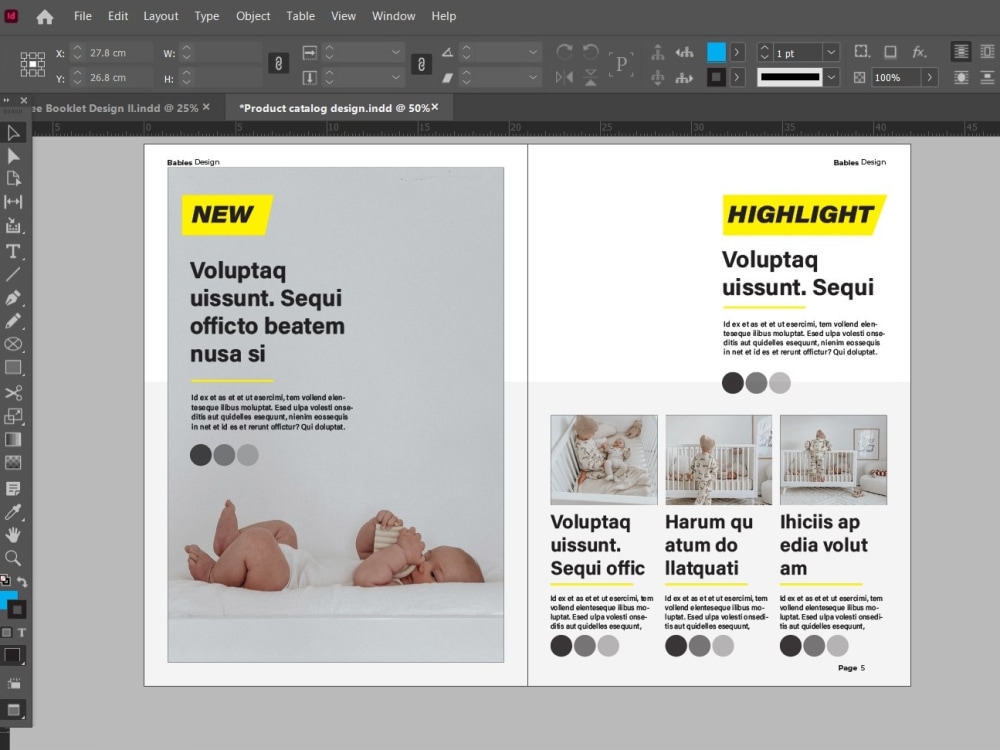Click the drop shadow icon
The width and height of the screenshot is (1000, 750).
(x=890, y=52)
